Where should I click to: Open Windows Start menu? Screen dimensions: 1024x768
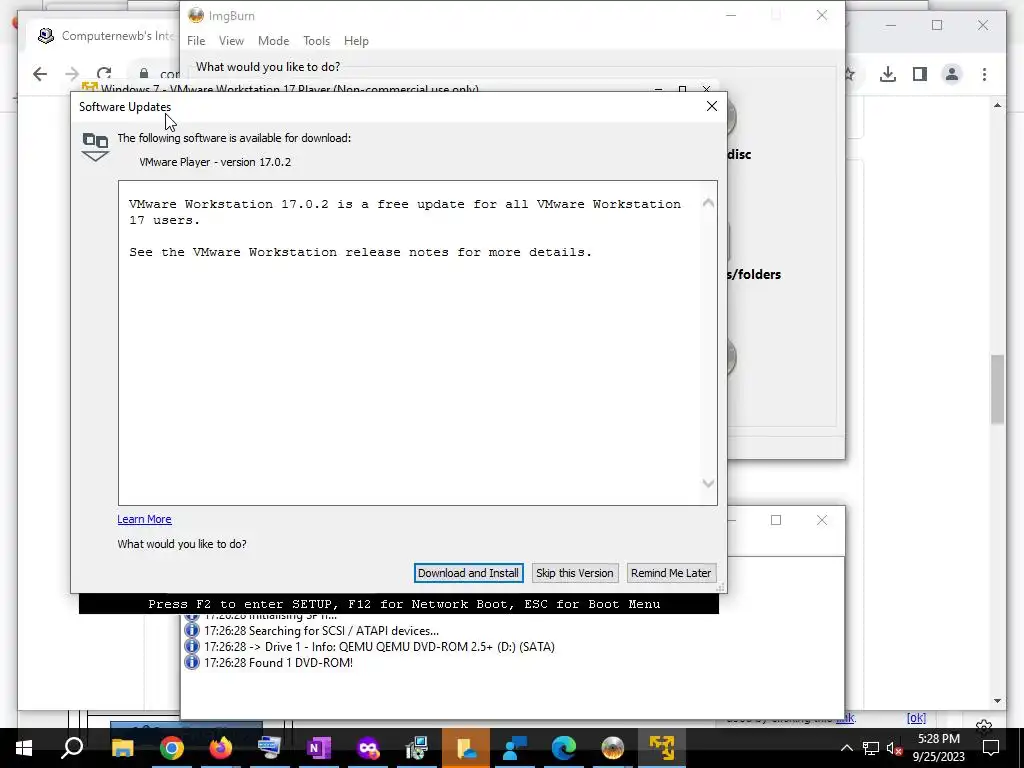(24, 748)
